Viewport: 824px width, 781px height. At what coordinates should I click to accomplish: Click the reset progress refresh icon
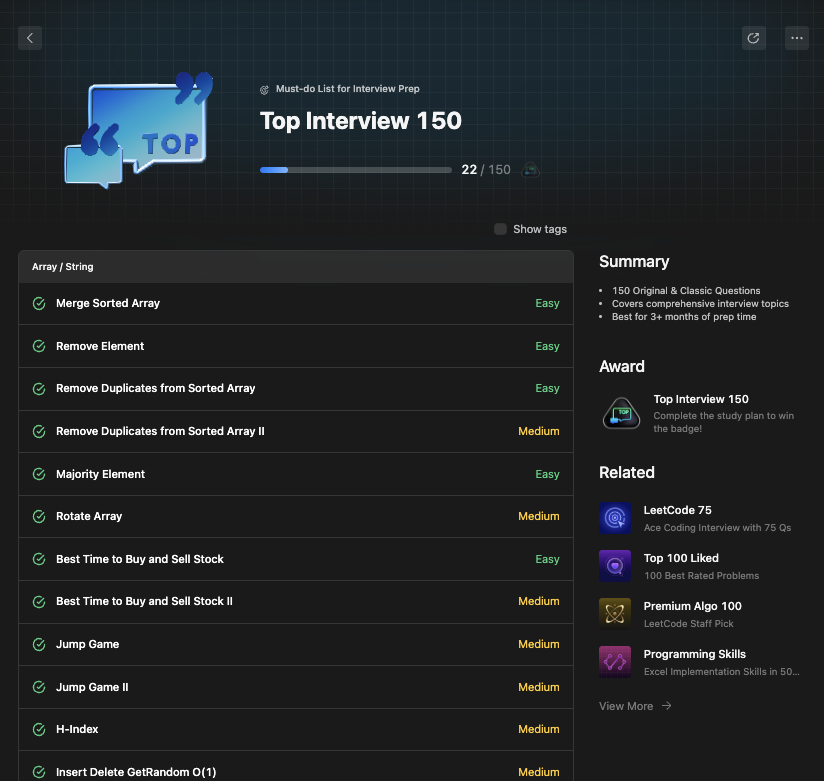point(753,38)
